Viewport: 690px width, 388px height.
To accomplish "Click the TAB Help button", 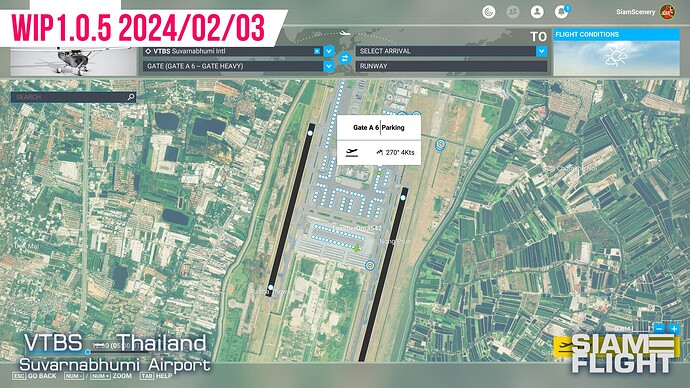I will click(x=156, y=376).
